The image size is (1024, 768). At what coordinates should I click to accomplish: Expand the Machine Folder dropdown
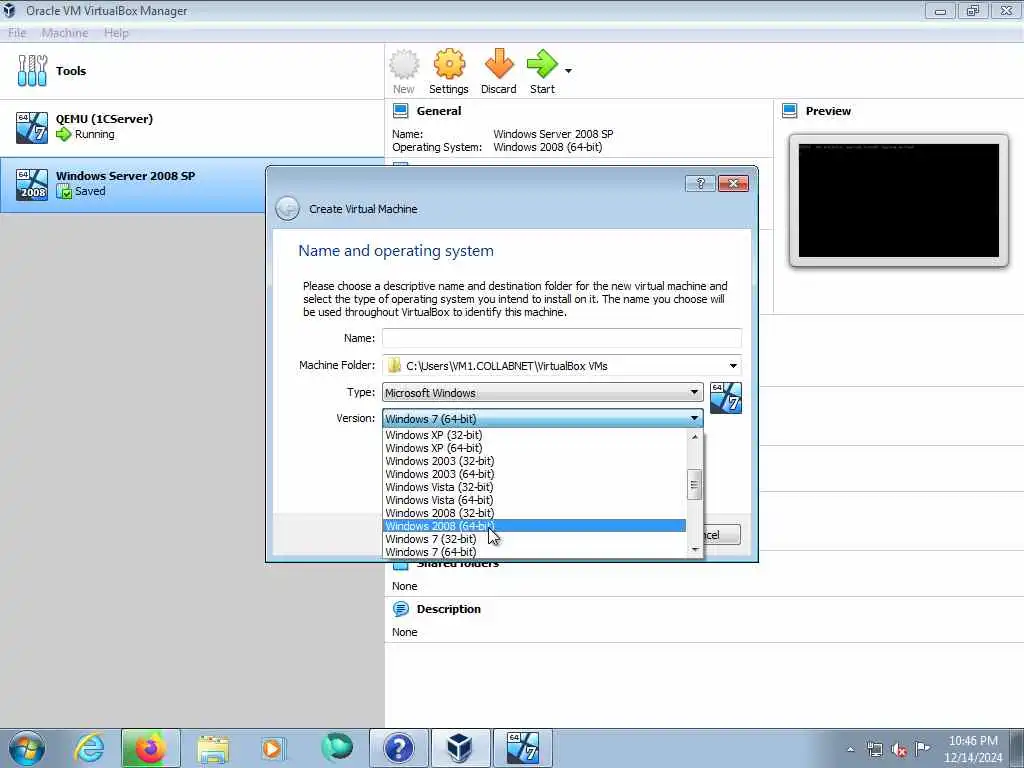tap(733, 366)
